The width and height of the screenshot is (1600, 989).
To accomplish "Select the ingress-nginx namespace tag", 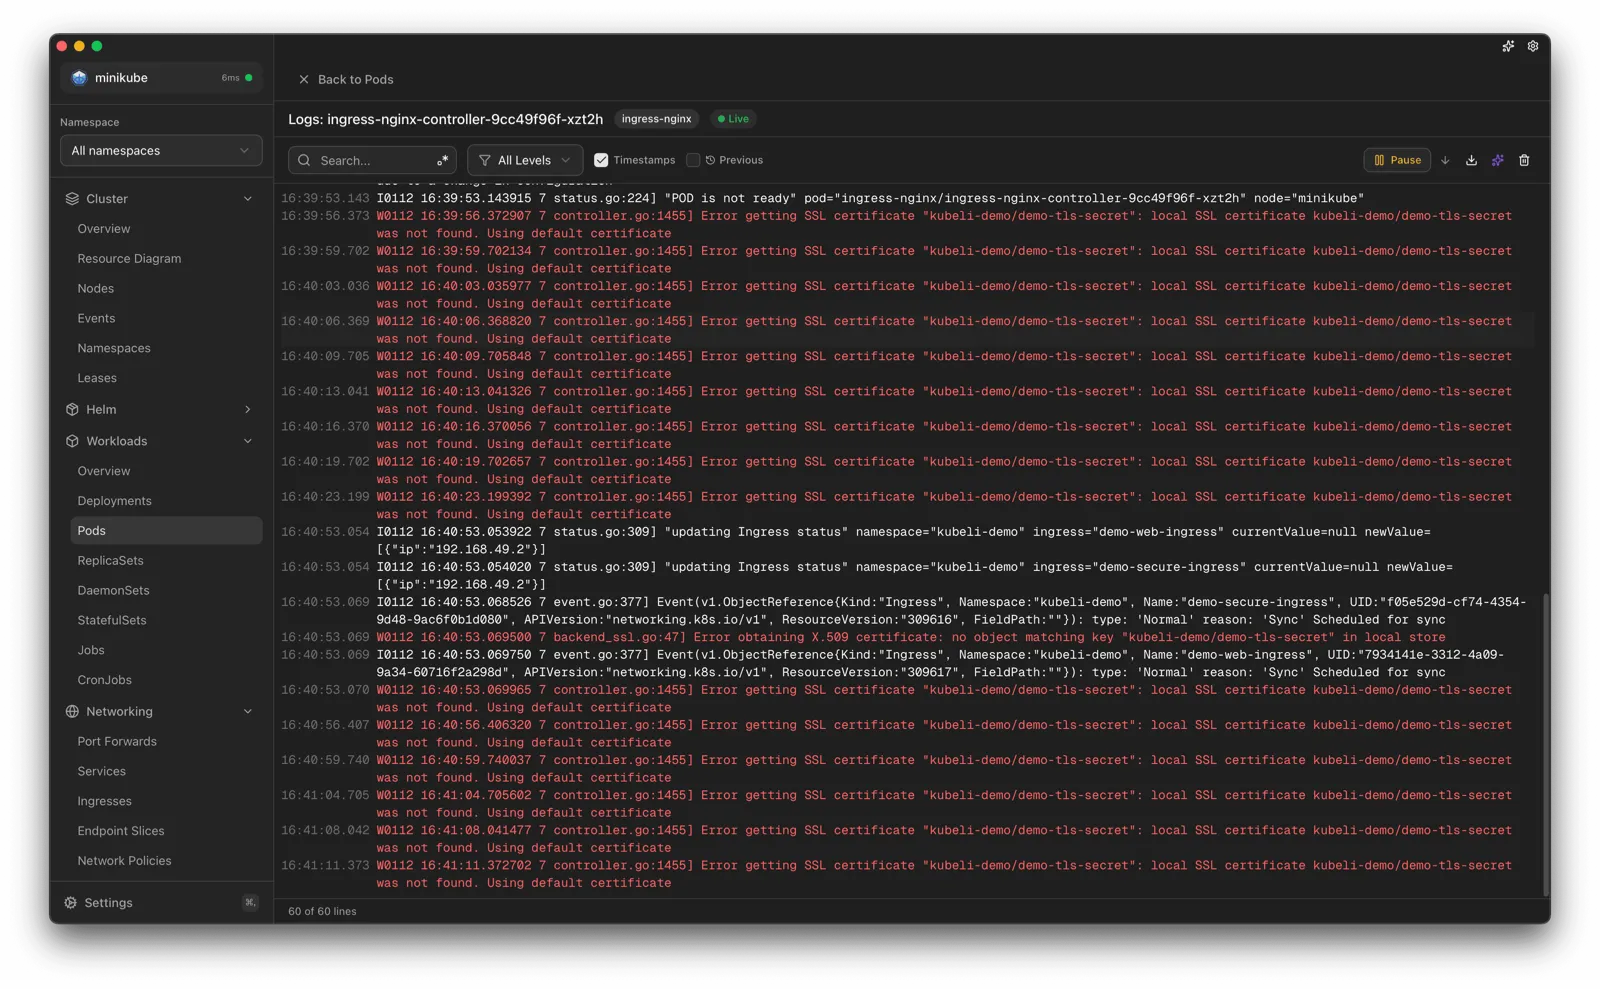I will pyautogui.click(x=656, y=118).
